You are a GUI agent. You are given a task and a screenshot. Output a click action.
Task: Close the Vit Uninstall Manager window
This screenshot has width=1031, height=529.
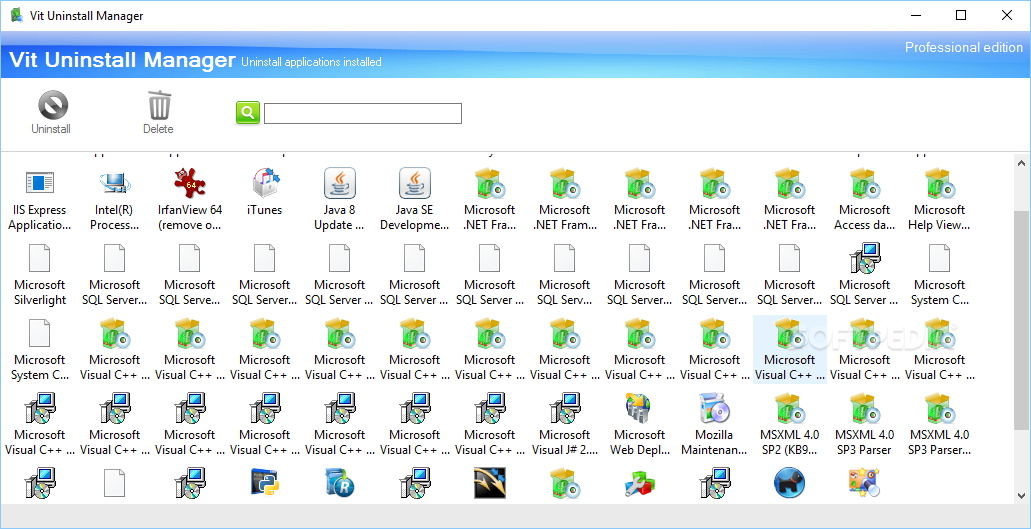(1007, 15)
